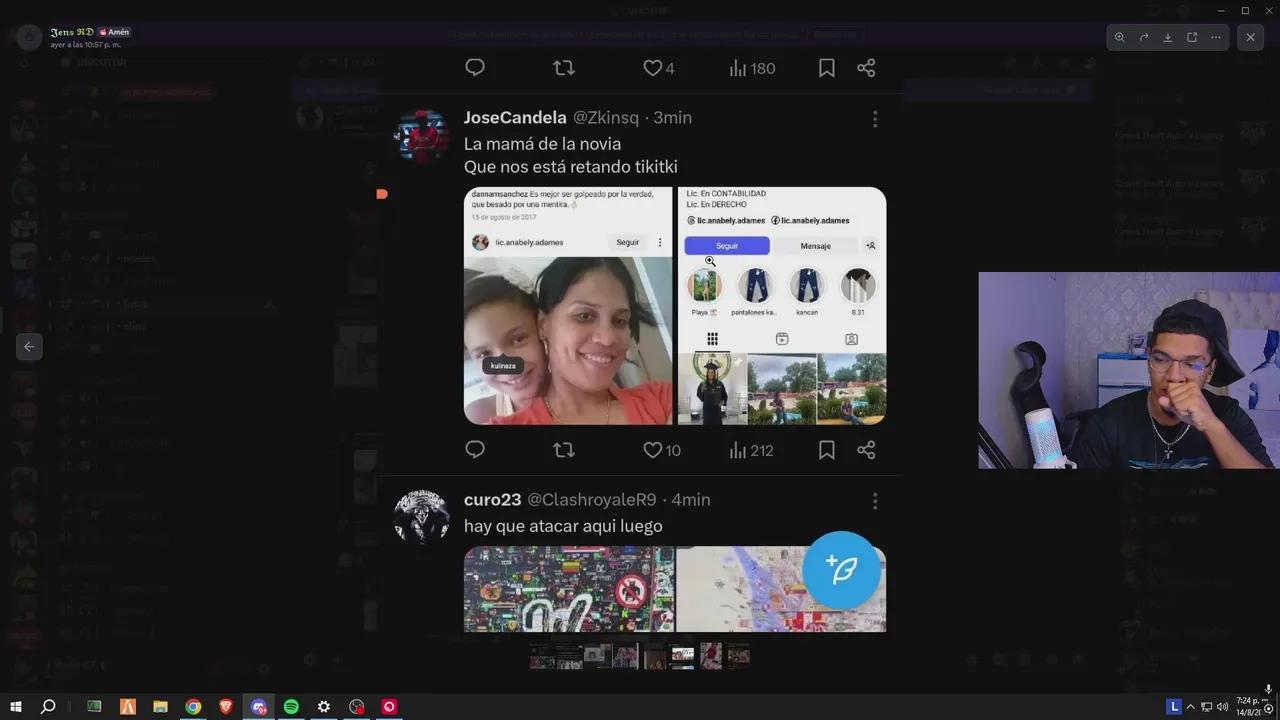Open Discord from the taskbar
The width and height of the screenshot is (1280, 720).
259,707
